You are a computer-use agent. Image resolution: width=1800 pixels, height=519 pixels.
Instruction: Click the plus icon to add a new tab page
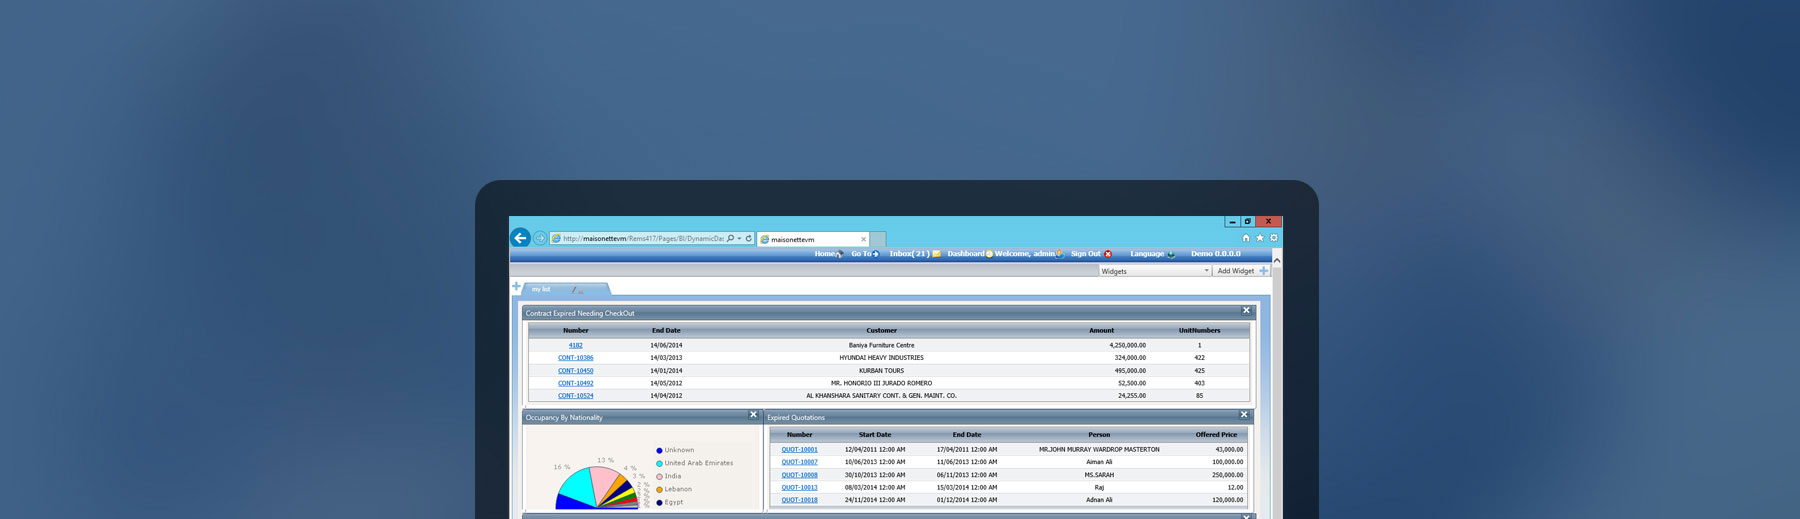click(x=517, y=287)
